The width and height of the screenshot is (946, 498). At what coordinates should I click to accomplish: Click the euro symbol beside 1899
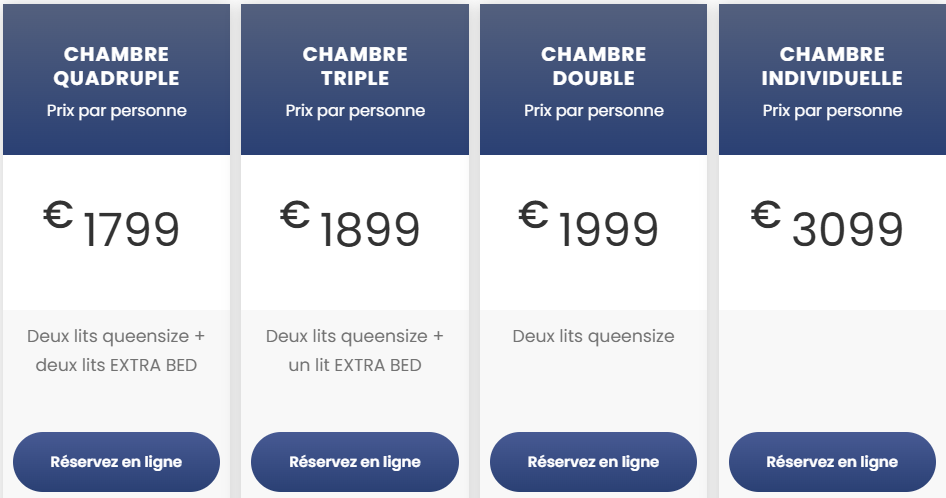coord(296,215)
